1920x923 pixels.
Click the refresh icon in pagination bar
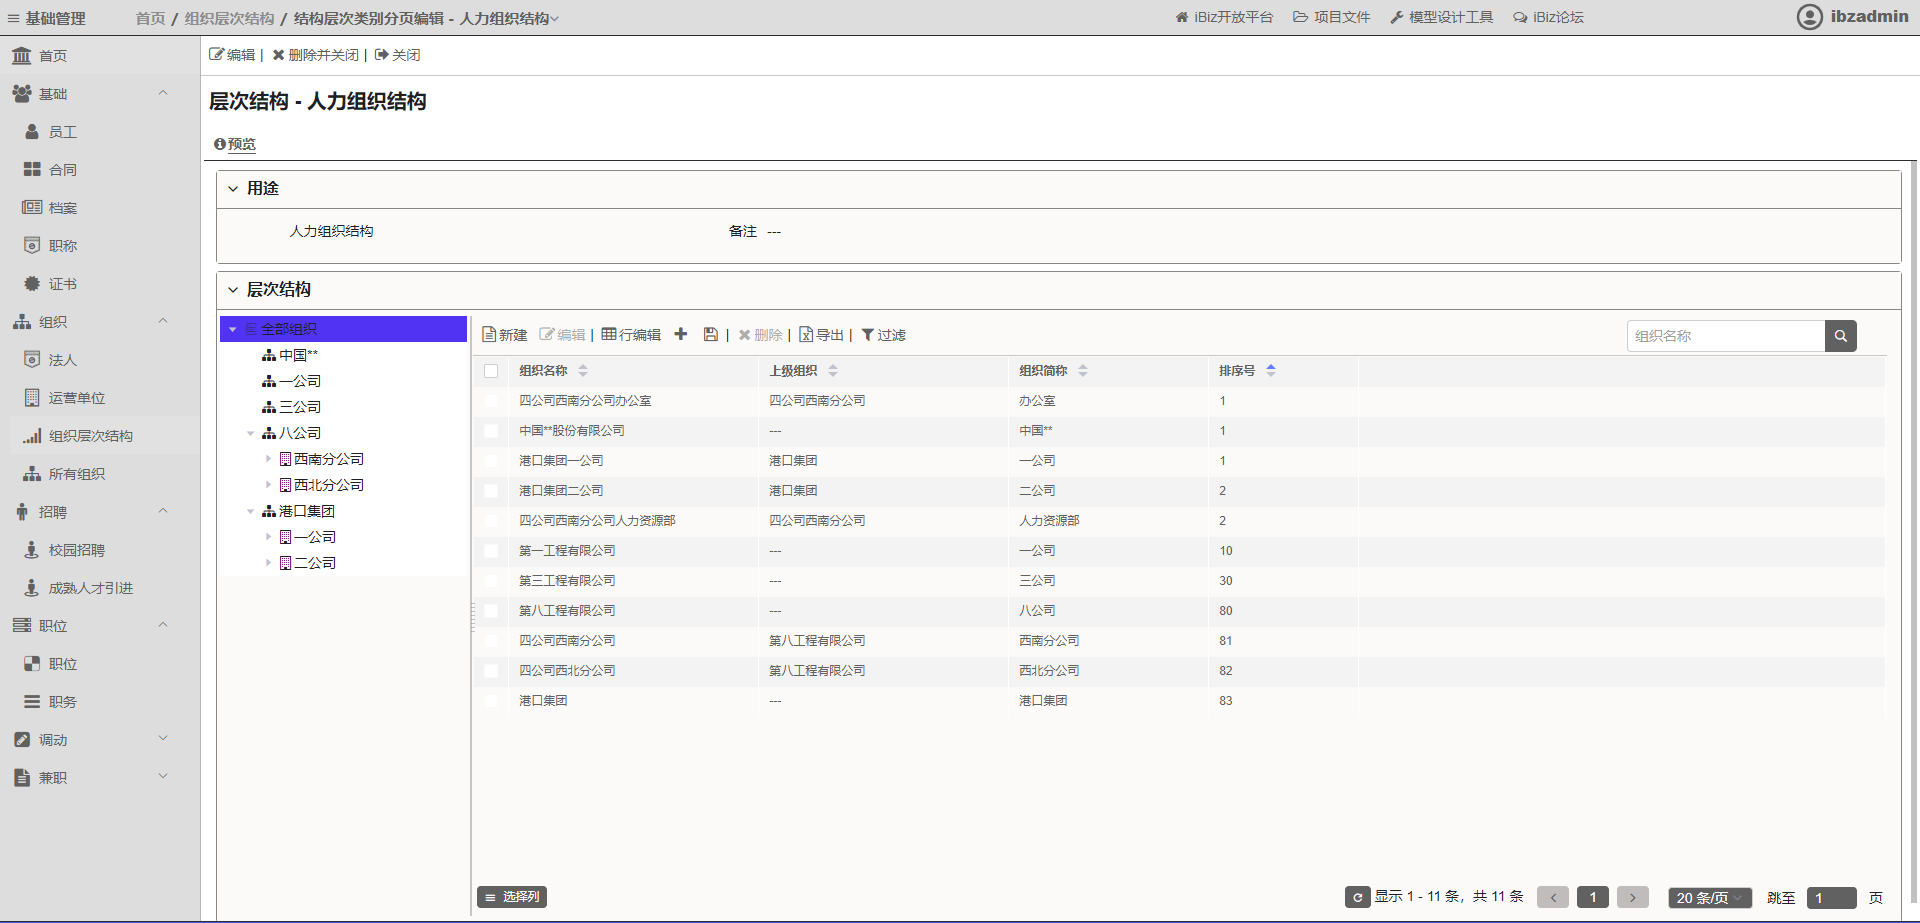[x=1357, y=897]
